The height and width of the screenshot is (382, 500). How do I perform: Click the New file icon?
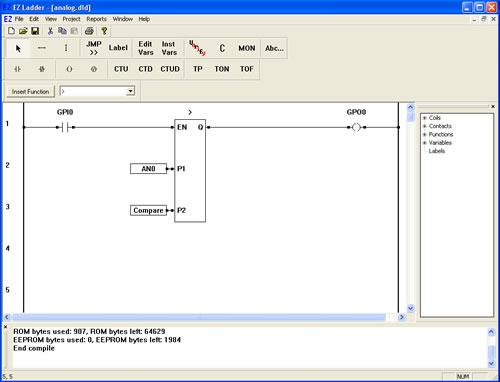[11, 31]
